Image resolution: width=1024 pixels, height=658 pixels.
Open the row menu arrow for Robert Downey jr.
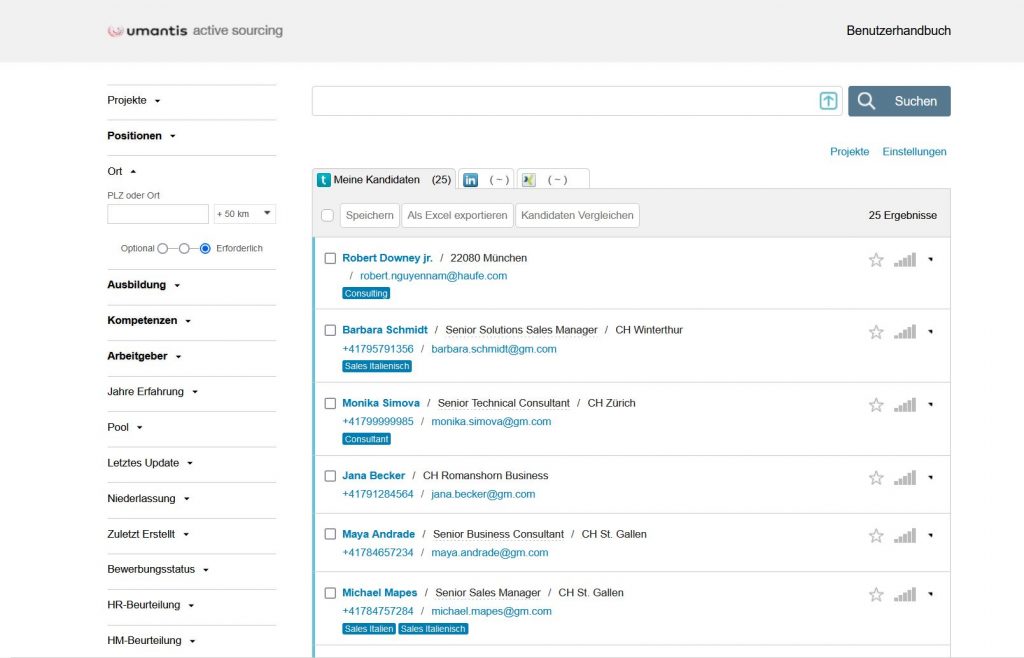click(x=931, y=260)
